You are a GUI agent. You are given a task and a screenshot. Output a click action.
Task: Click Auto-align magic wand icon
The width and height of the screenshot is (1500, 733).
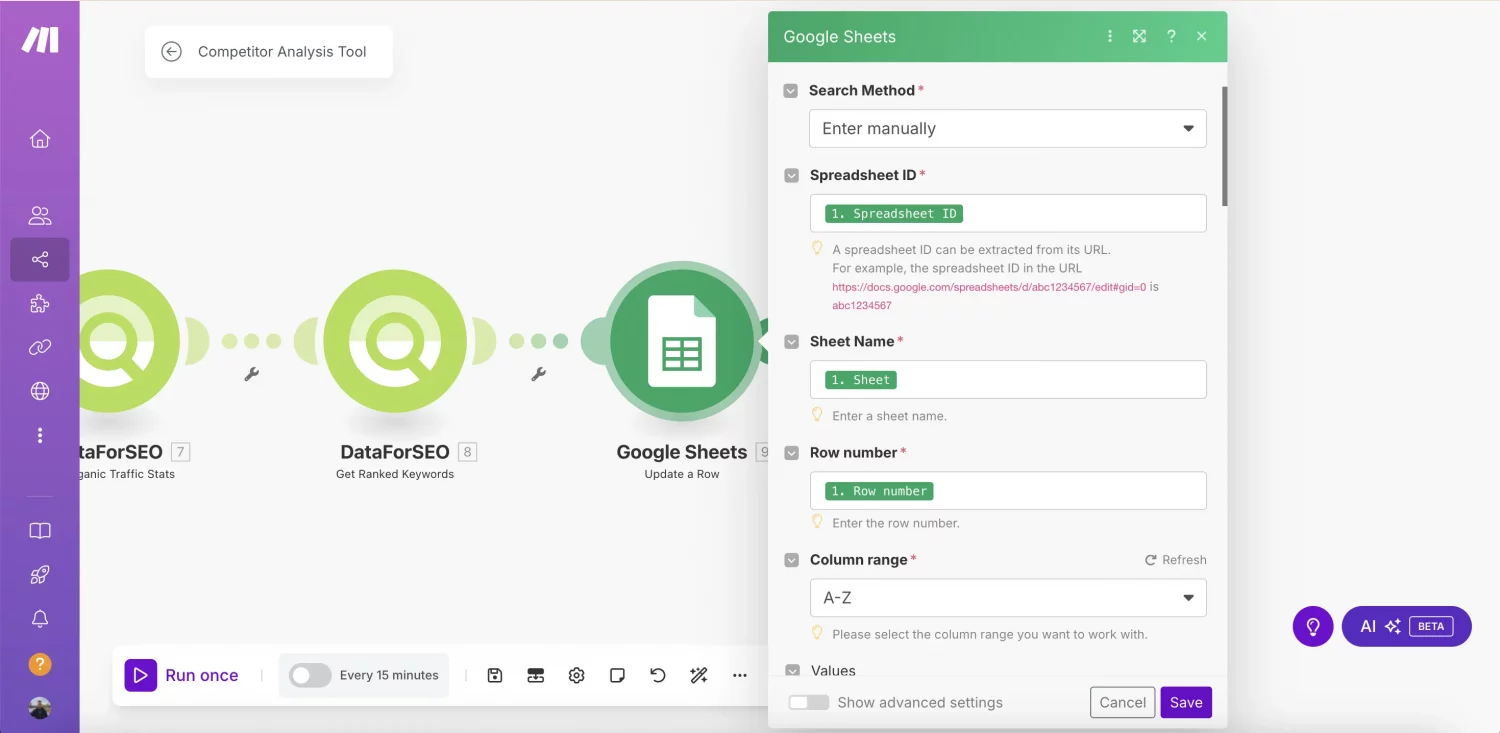click(x=699, y=675)
